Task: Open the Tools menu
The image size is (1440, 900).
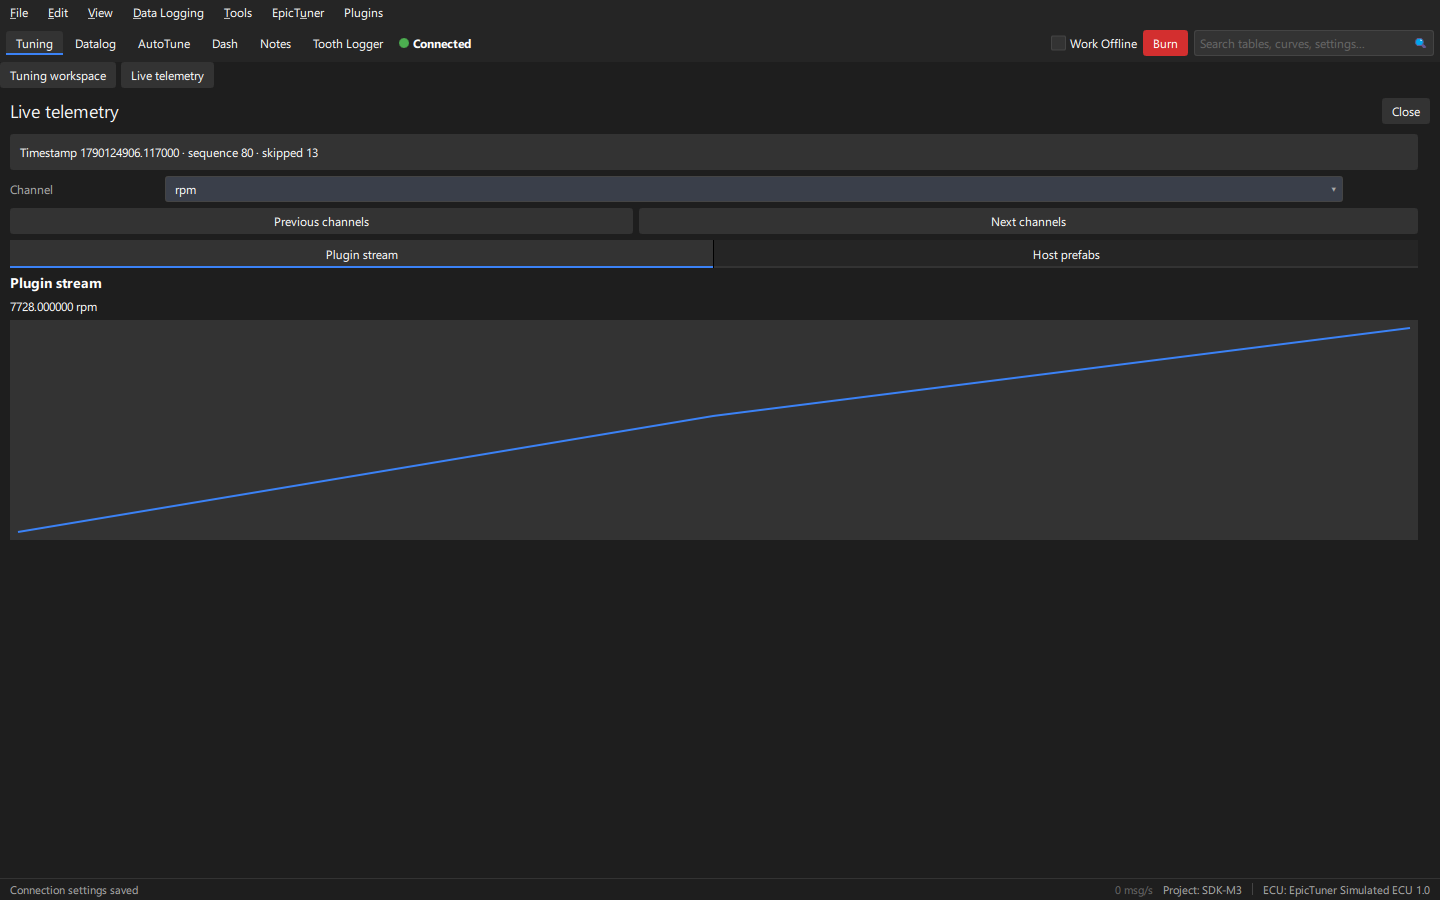Action: [x=238, y=13]
